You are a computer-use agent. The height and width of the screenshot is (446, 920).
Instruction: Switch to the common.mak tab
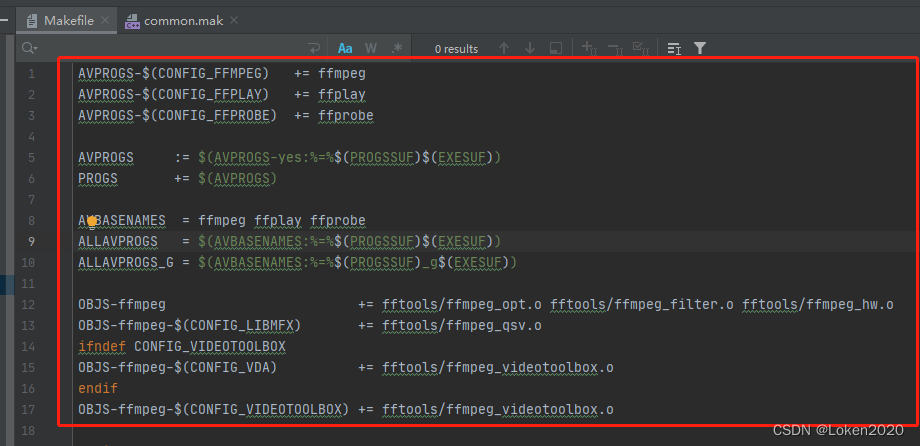[182, 21]
